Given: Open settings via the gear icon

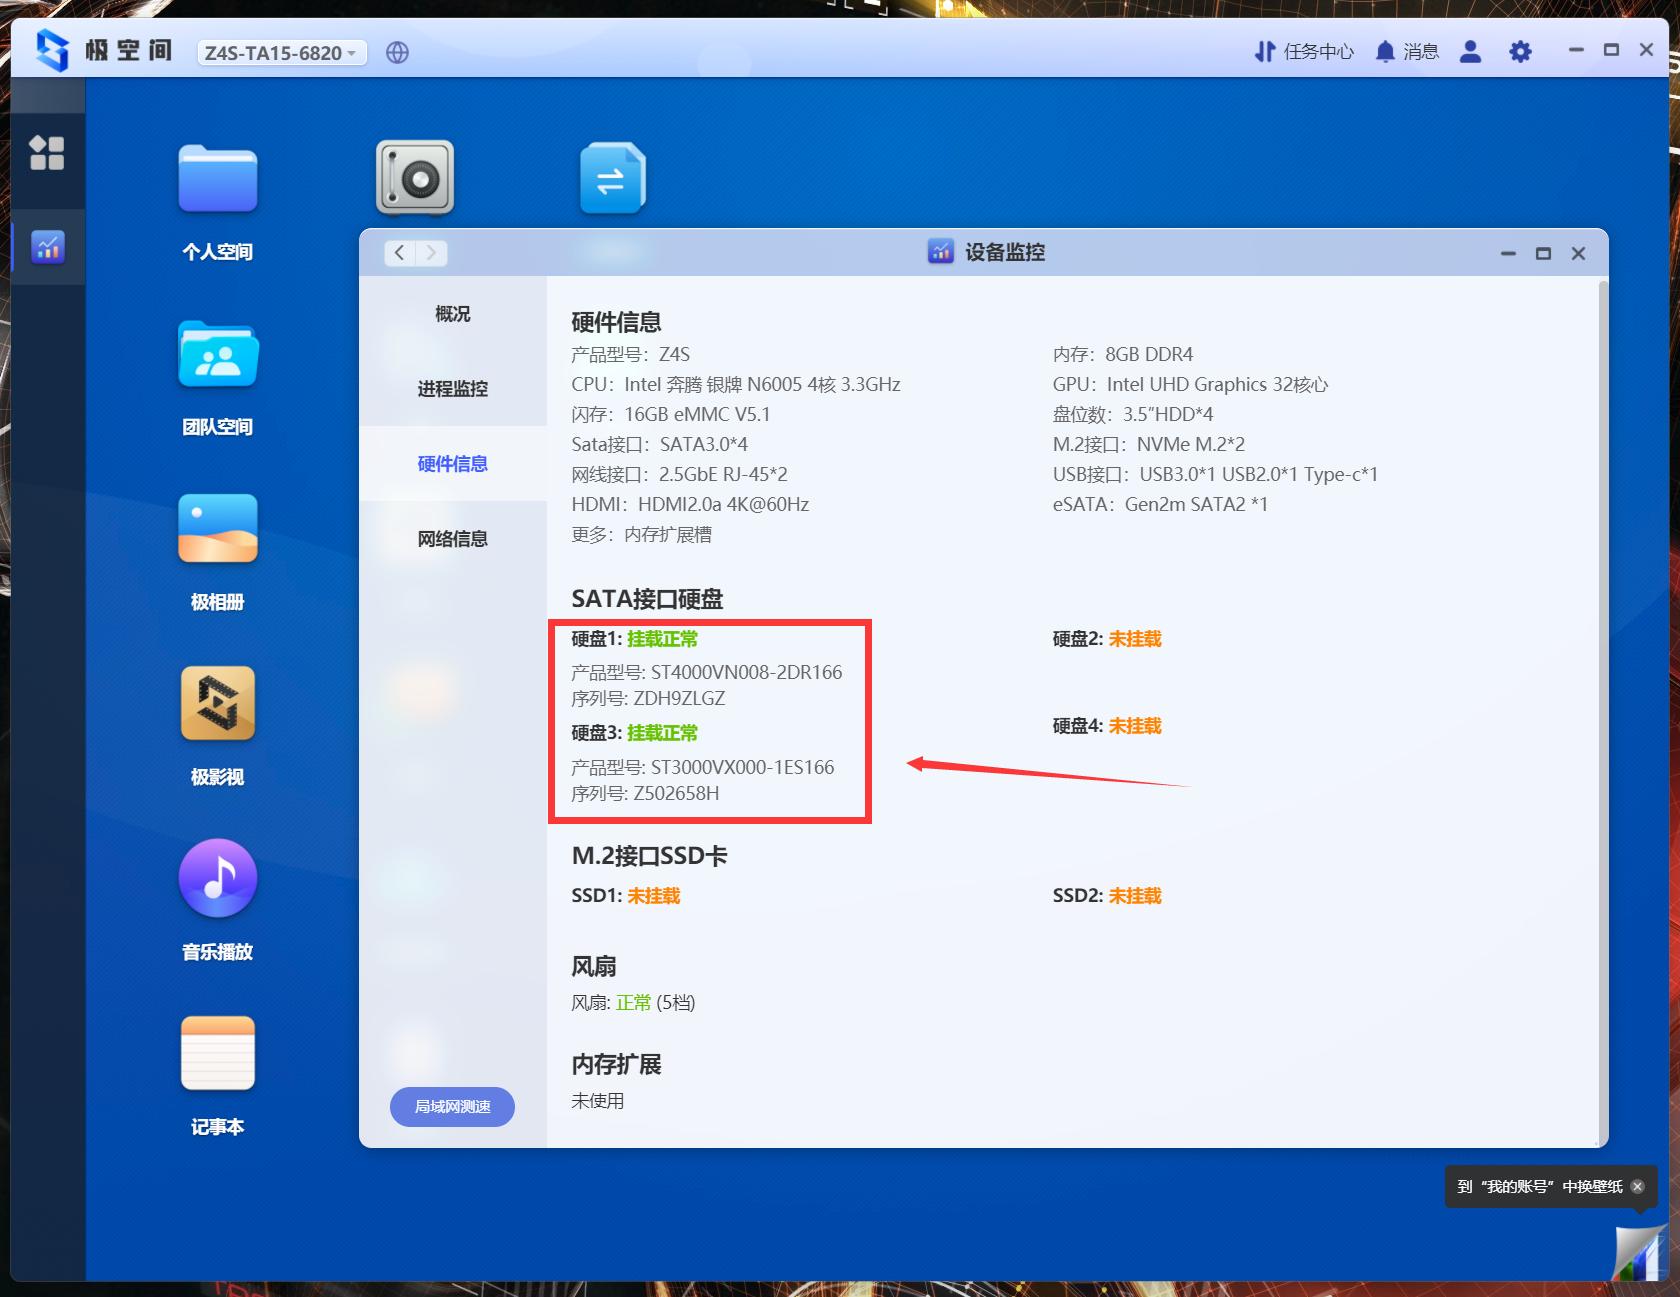Looking at the screenshot, I should pyautogui.click(x=1520, y=51).
